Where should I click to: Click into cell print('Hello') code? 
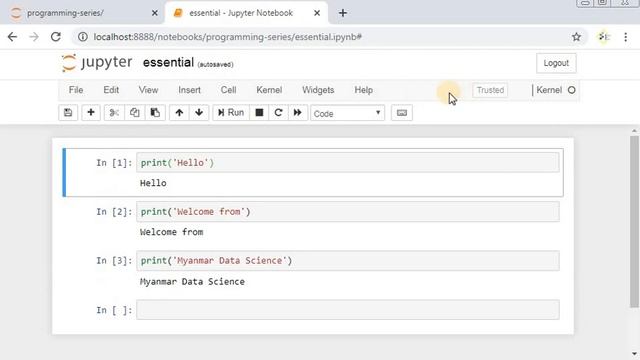point(348,162)
